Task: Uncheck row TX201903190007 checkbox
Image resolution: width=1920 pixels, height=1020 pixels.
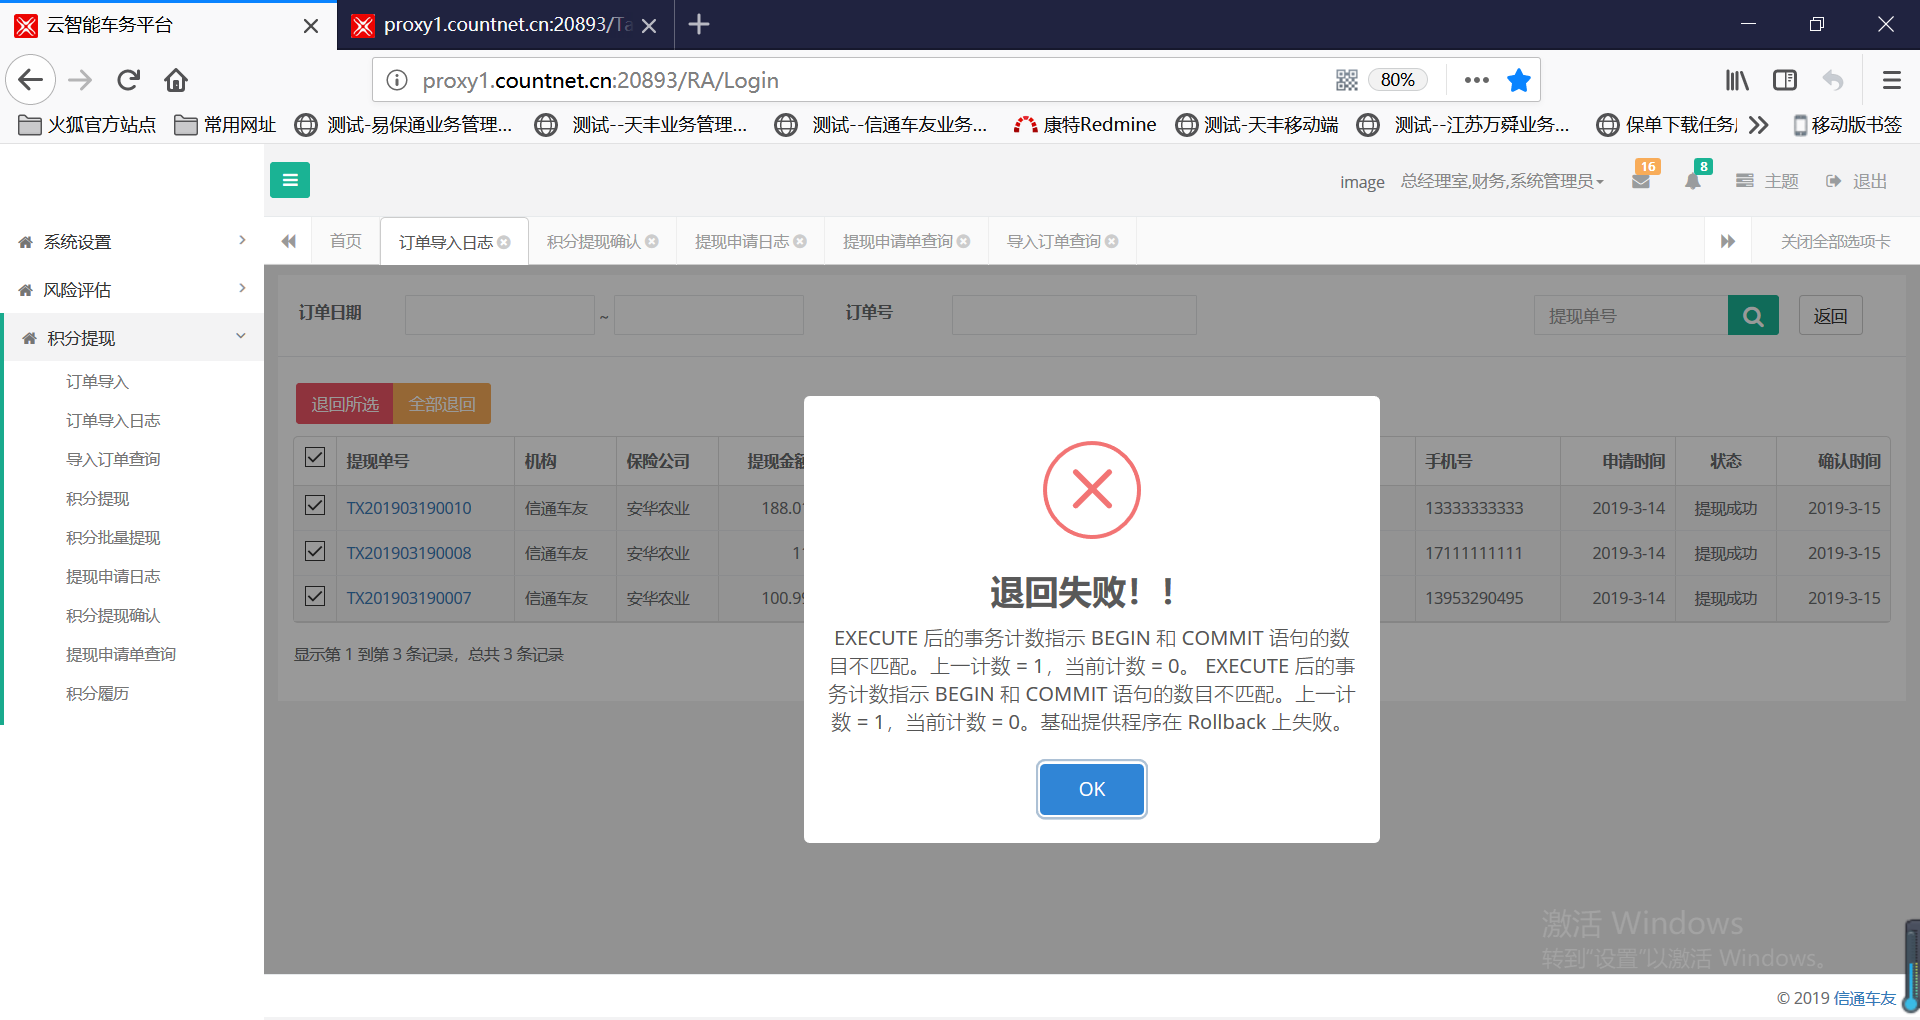Action: pyautogui.click(x=315, y=596)
